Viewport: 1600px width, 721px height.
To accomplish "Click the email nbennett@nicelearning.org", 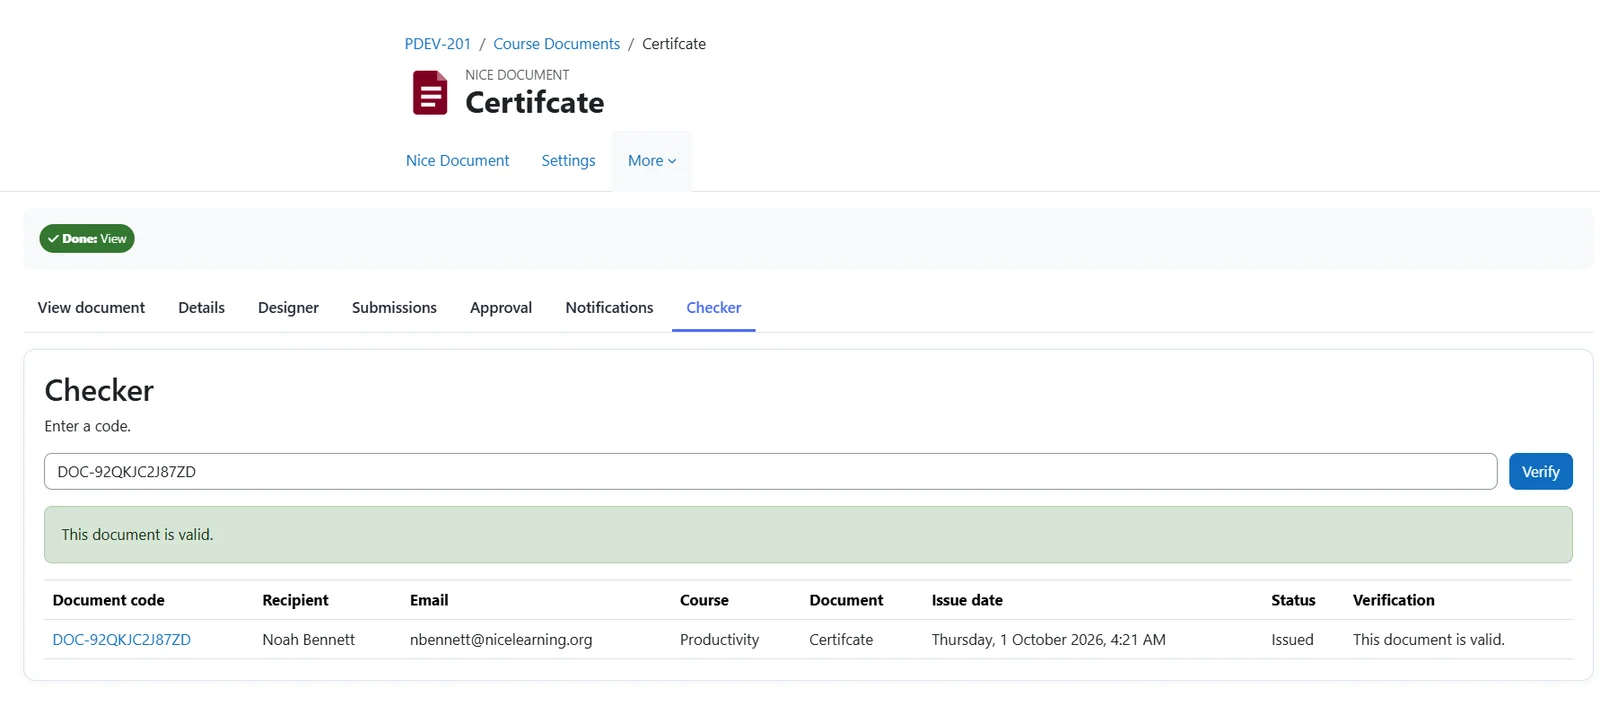I will pos(501,640).
